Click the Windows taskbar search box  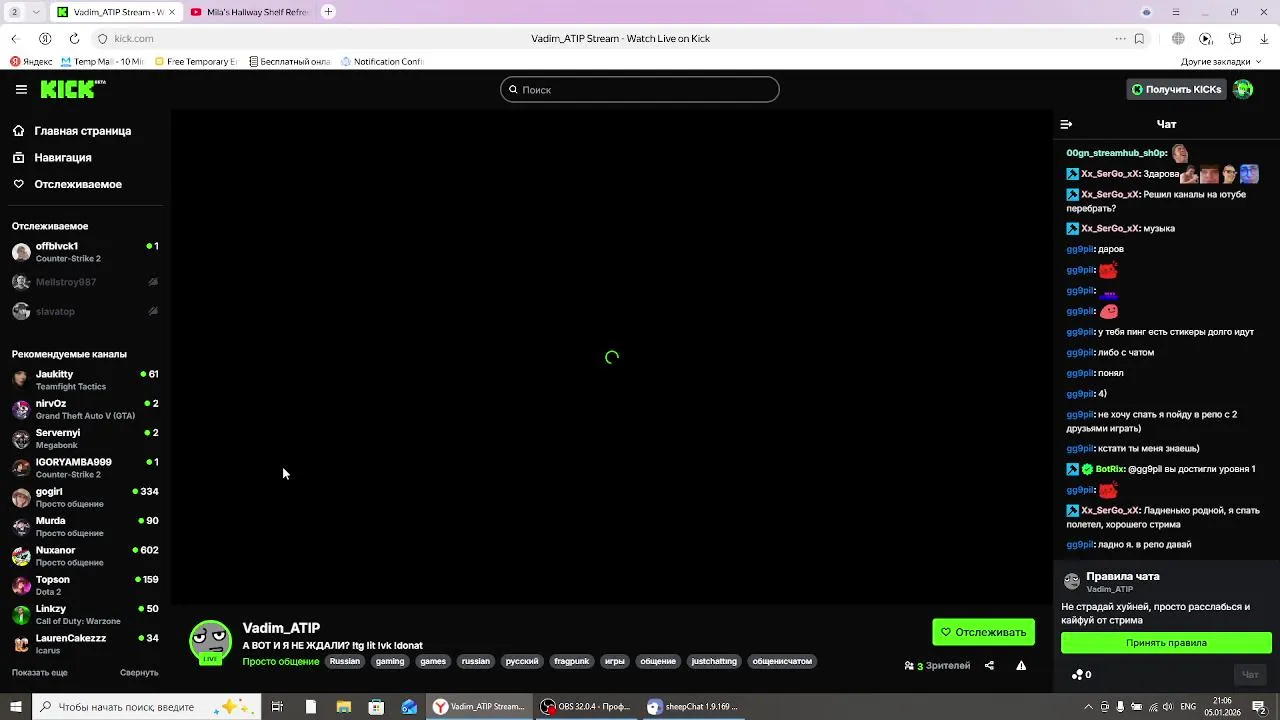click(x=145, y=707)
